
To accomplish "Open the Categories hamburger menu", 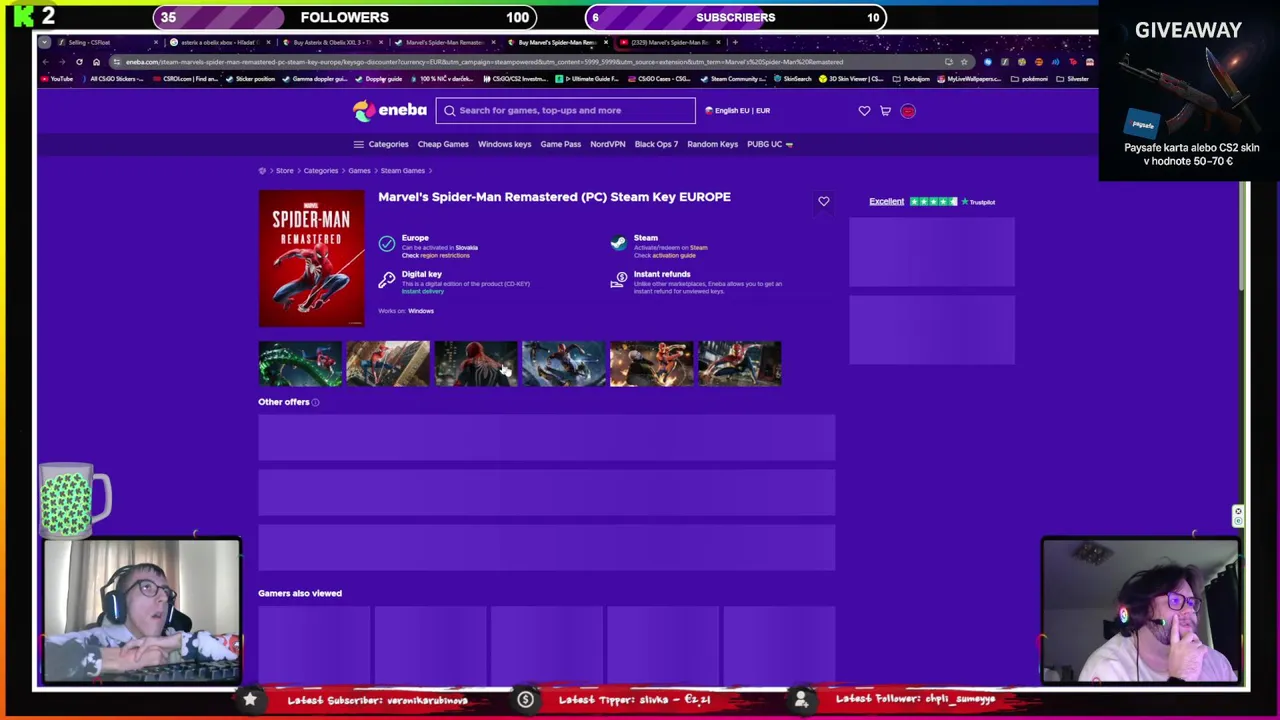I will tap(381, 144).
